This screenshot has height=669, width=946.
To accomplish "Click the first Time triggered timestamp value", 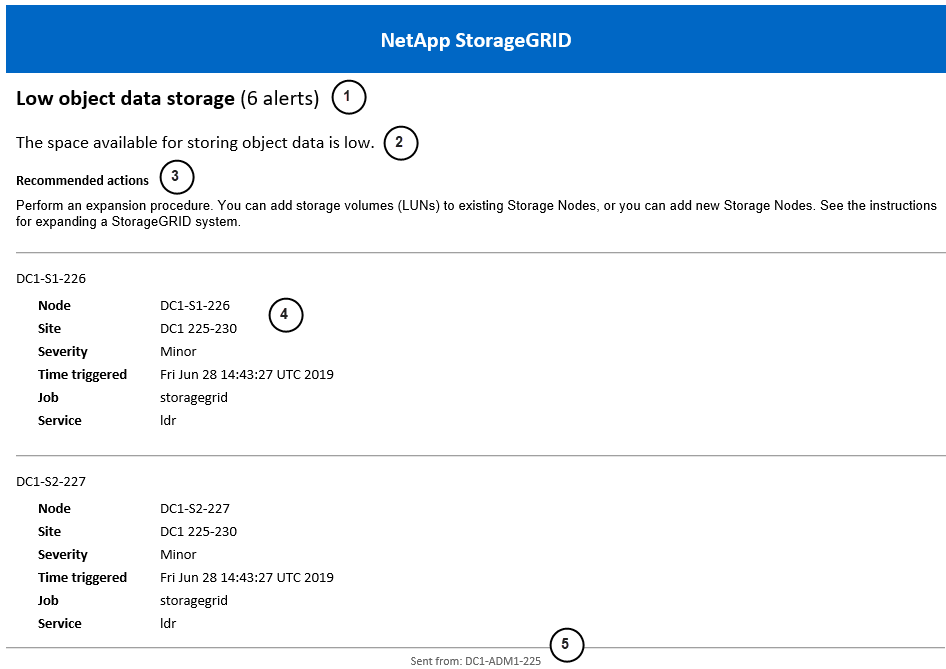I will coord(247,375).
